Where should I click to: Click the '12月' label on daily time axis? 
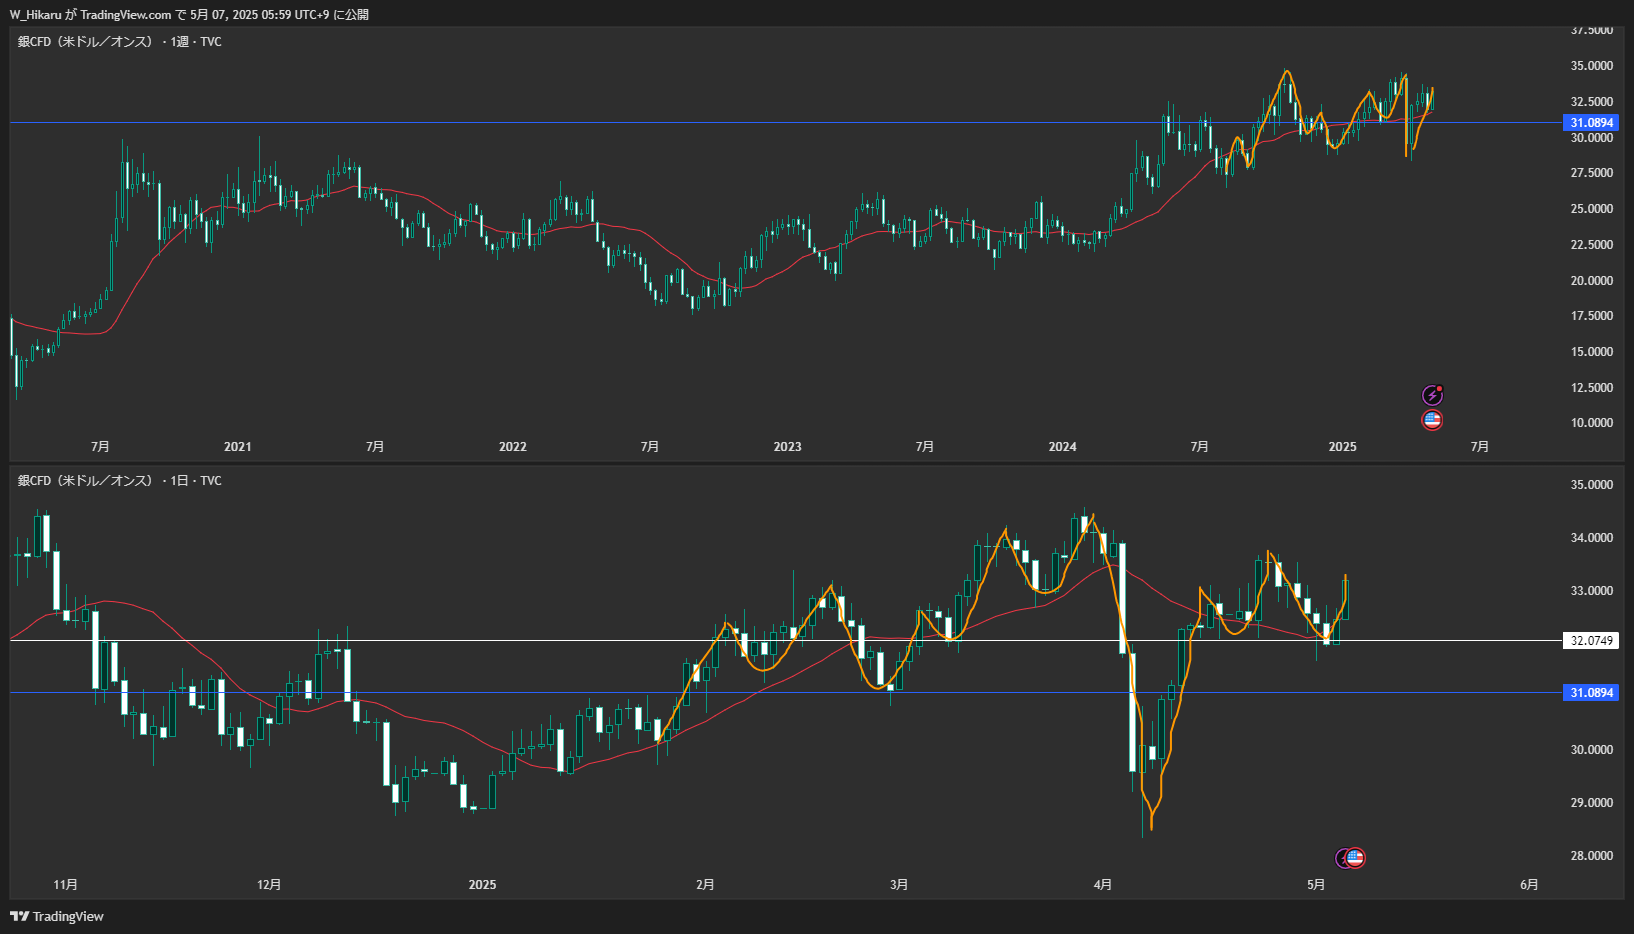(x=269, y=885)
